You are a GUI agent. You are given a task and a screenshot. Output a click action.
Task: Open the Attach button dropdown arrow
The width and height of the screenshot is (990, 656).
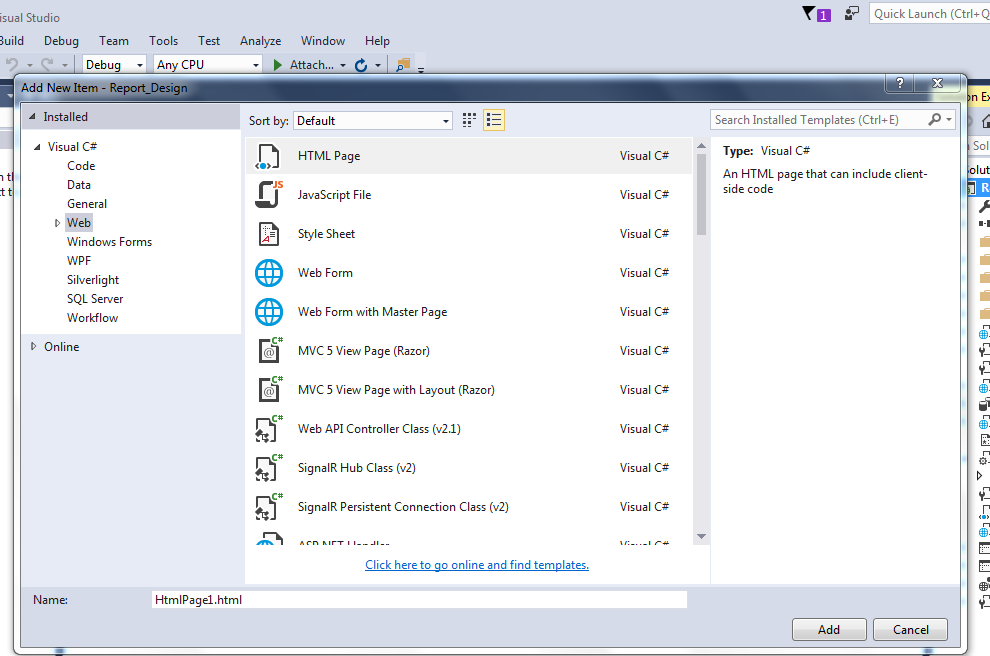click(x=343, y=65)
